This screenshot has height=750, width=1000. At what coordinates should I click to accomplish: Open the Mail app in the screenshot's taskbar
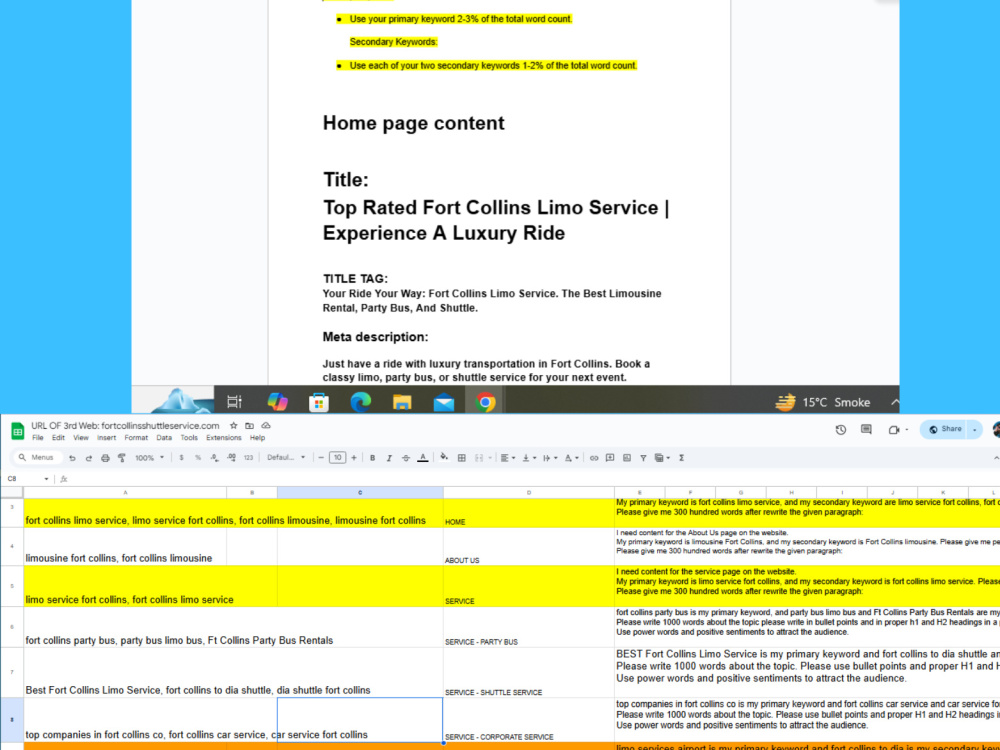(444, 402)
